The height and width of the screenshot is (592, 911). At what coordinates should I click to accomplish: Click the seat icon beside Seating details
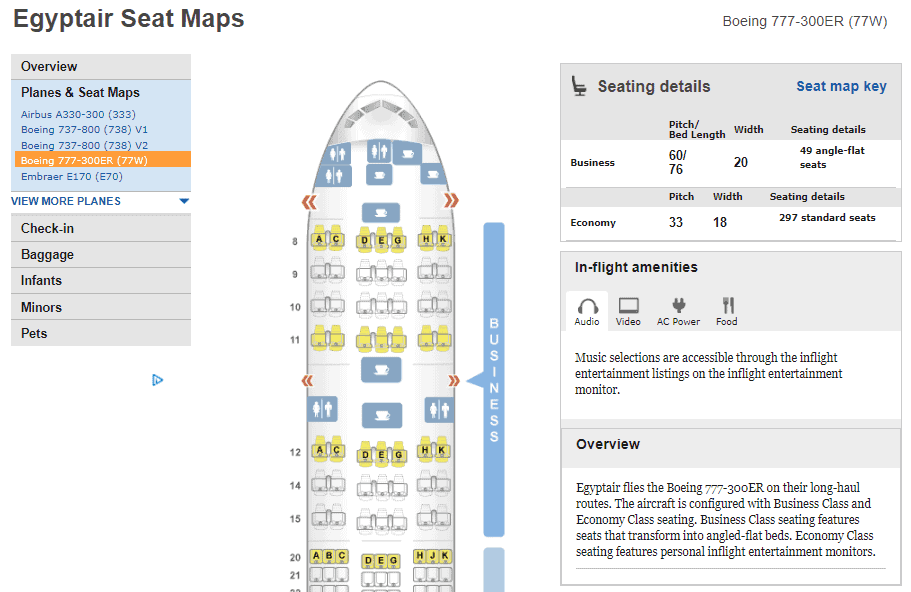coord(579,87)
